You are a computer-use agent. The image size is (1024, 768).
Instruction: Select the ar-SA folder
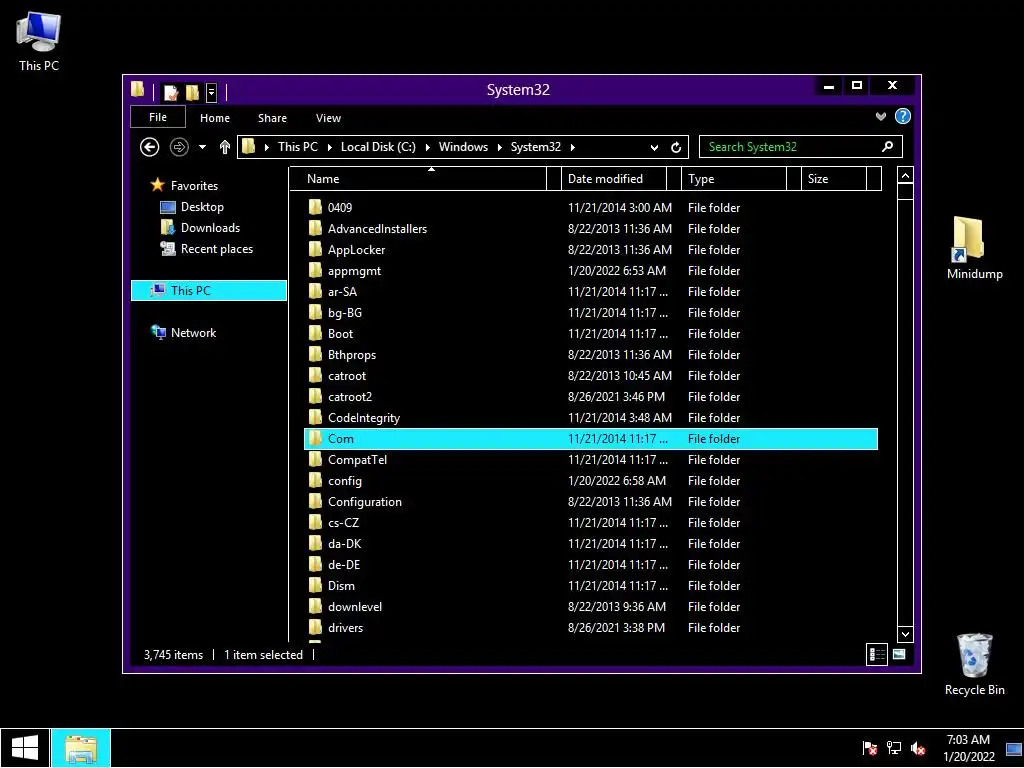tap(342, 292)
